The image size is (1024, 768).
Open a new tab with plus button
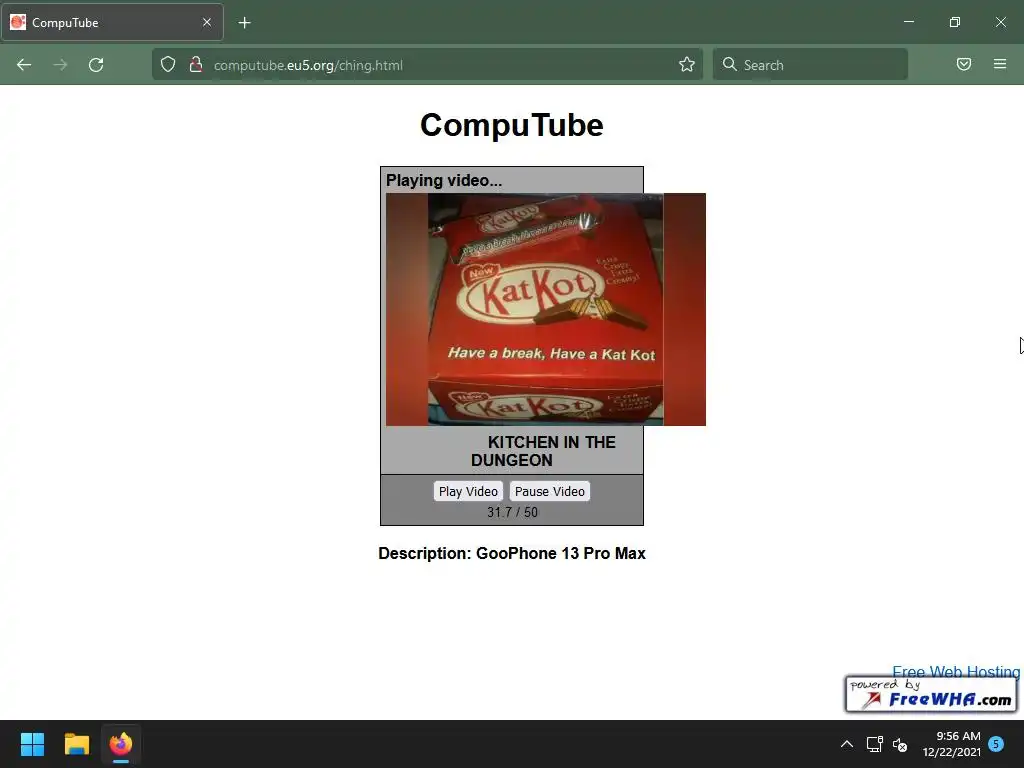[x=244, y=23]
